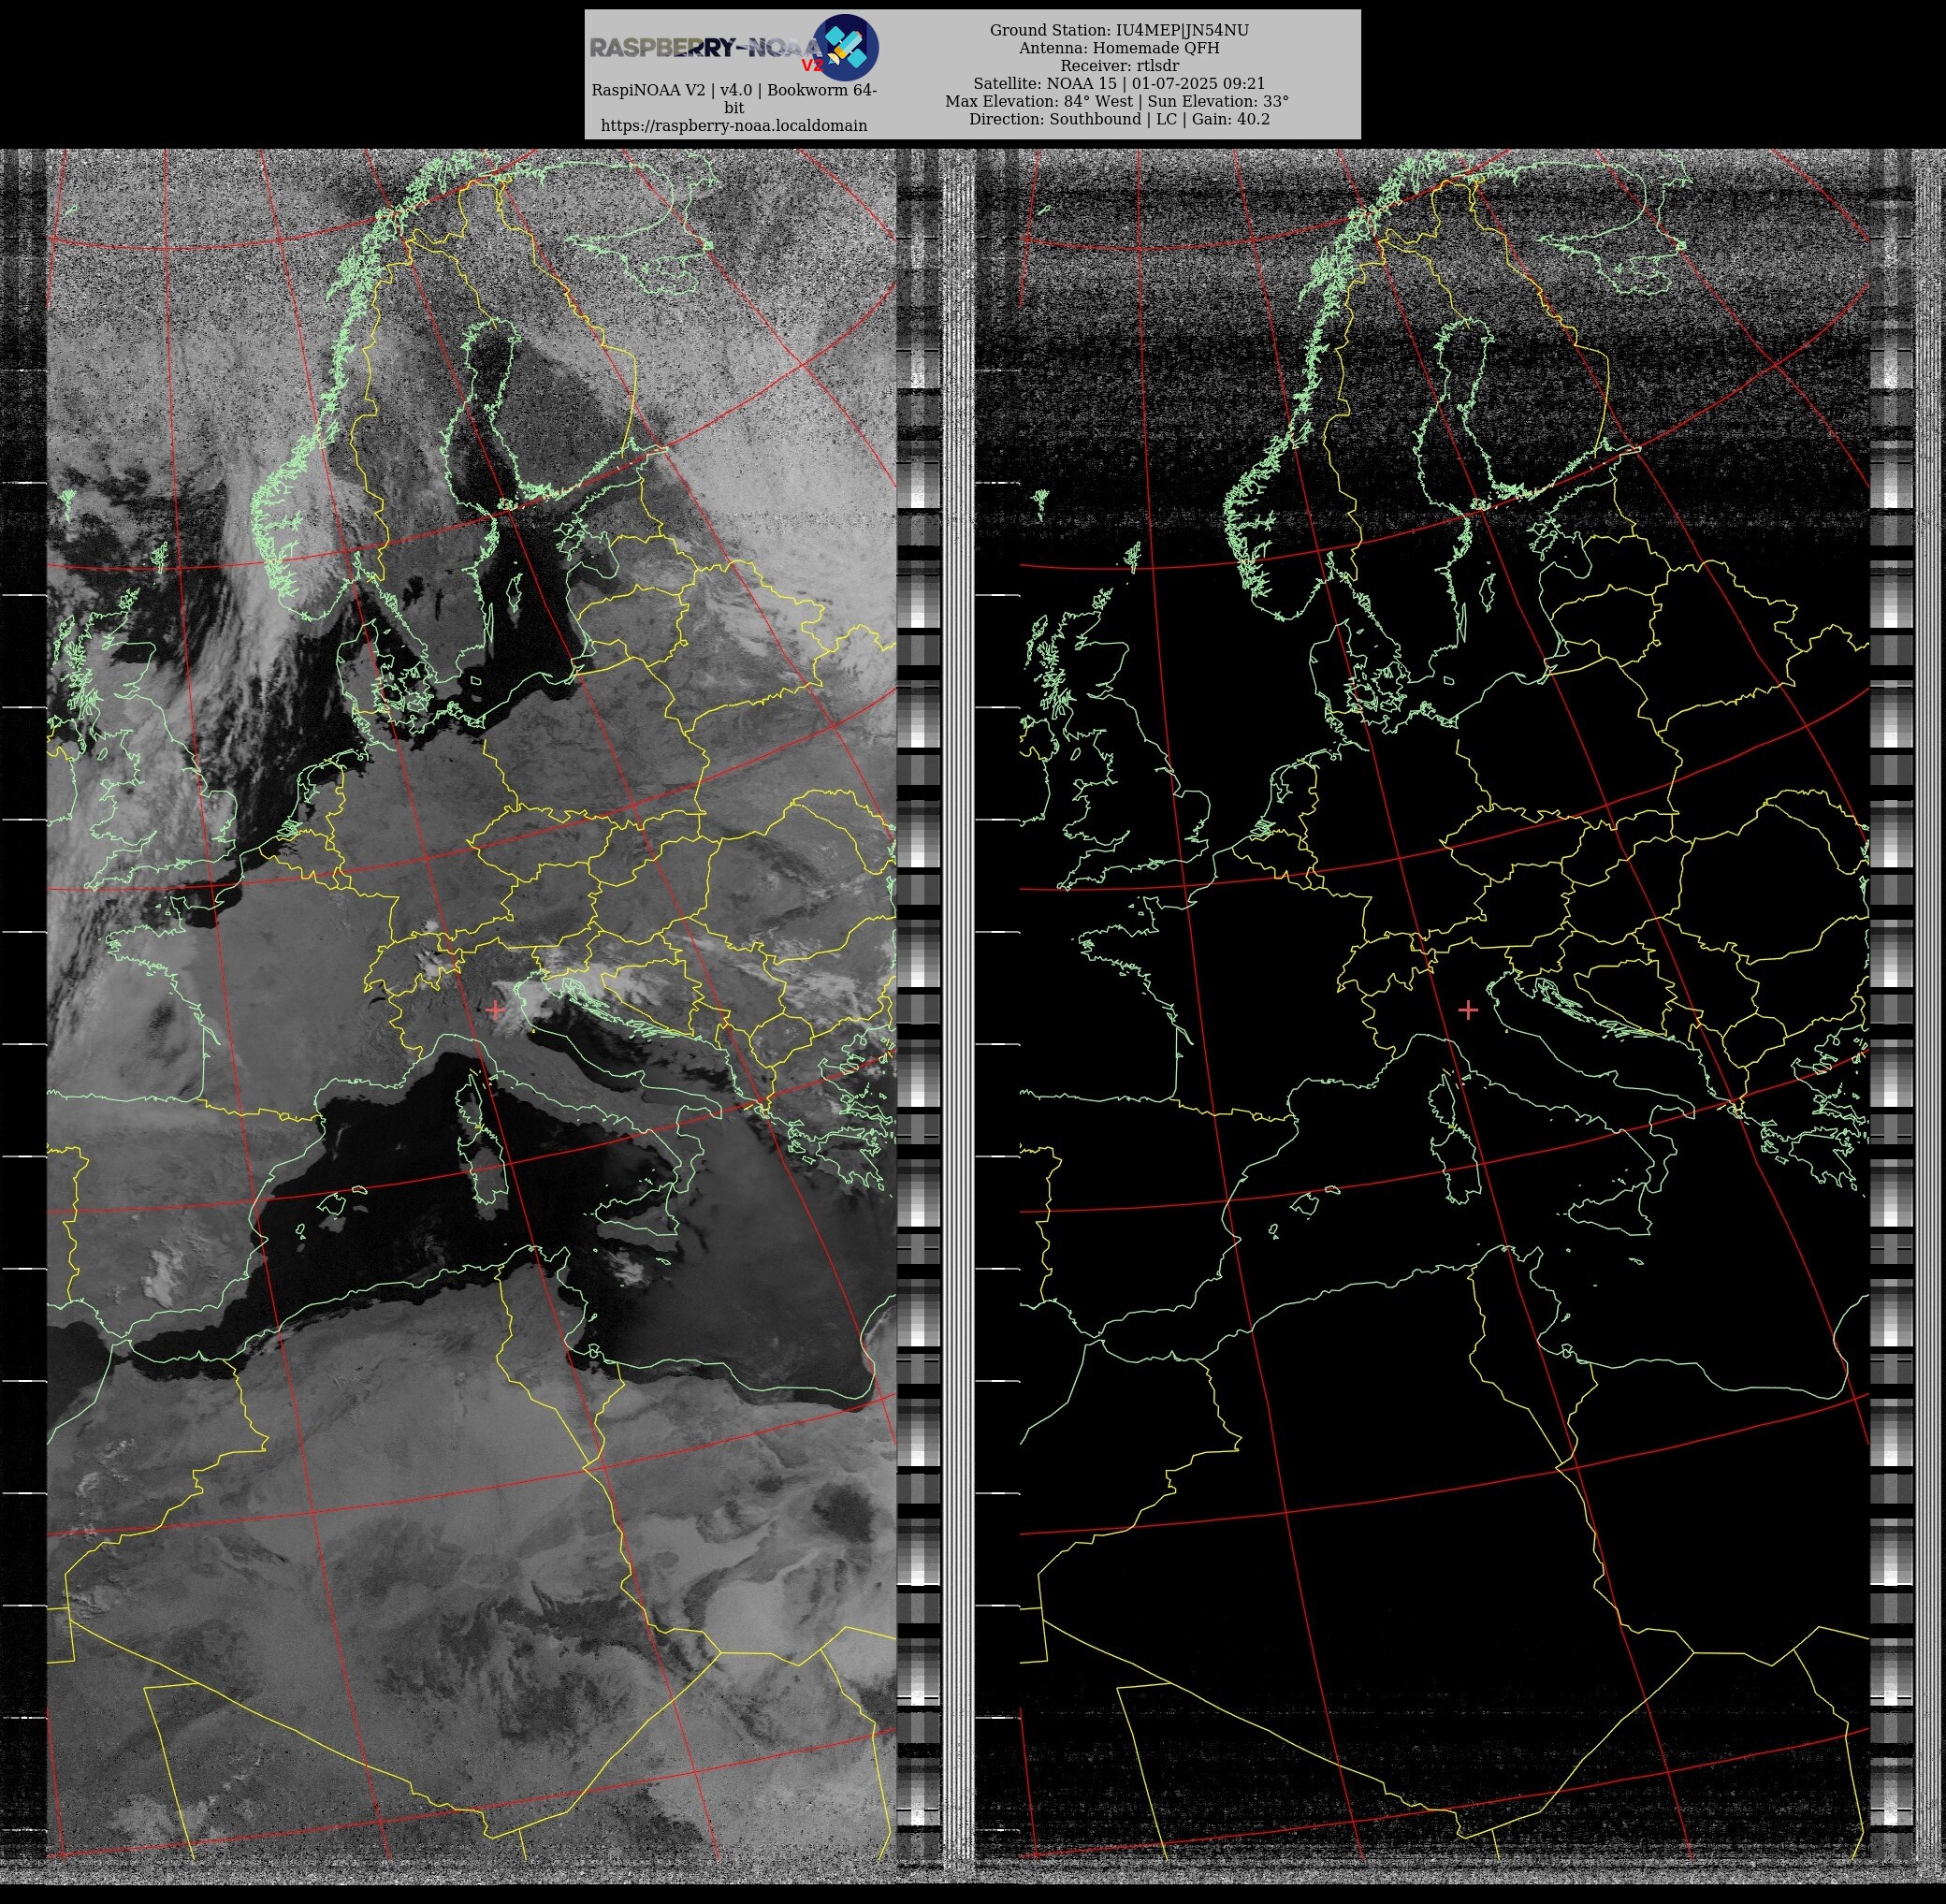This screenshot has width=1946, height=1904.
Task: Select the 'Satellite: NOAA 15 | 01-07-2025 09:21' line
Action: coord(1119,83)
